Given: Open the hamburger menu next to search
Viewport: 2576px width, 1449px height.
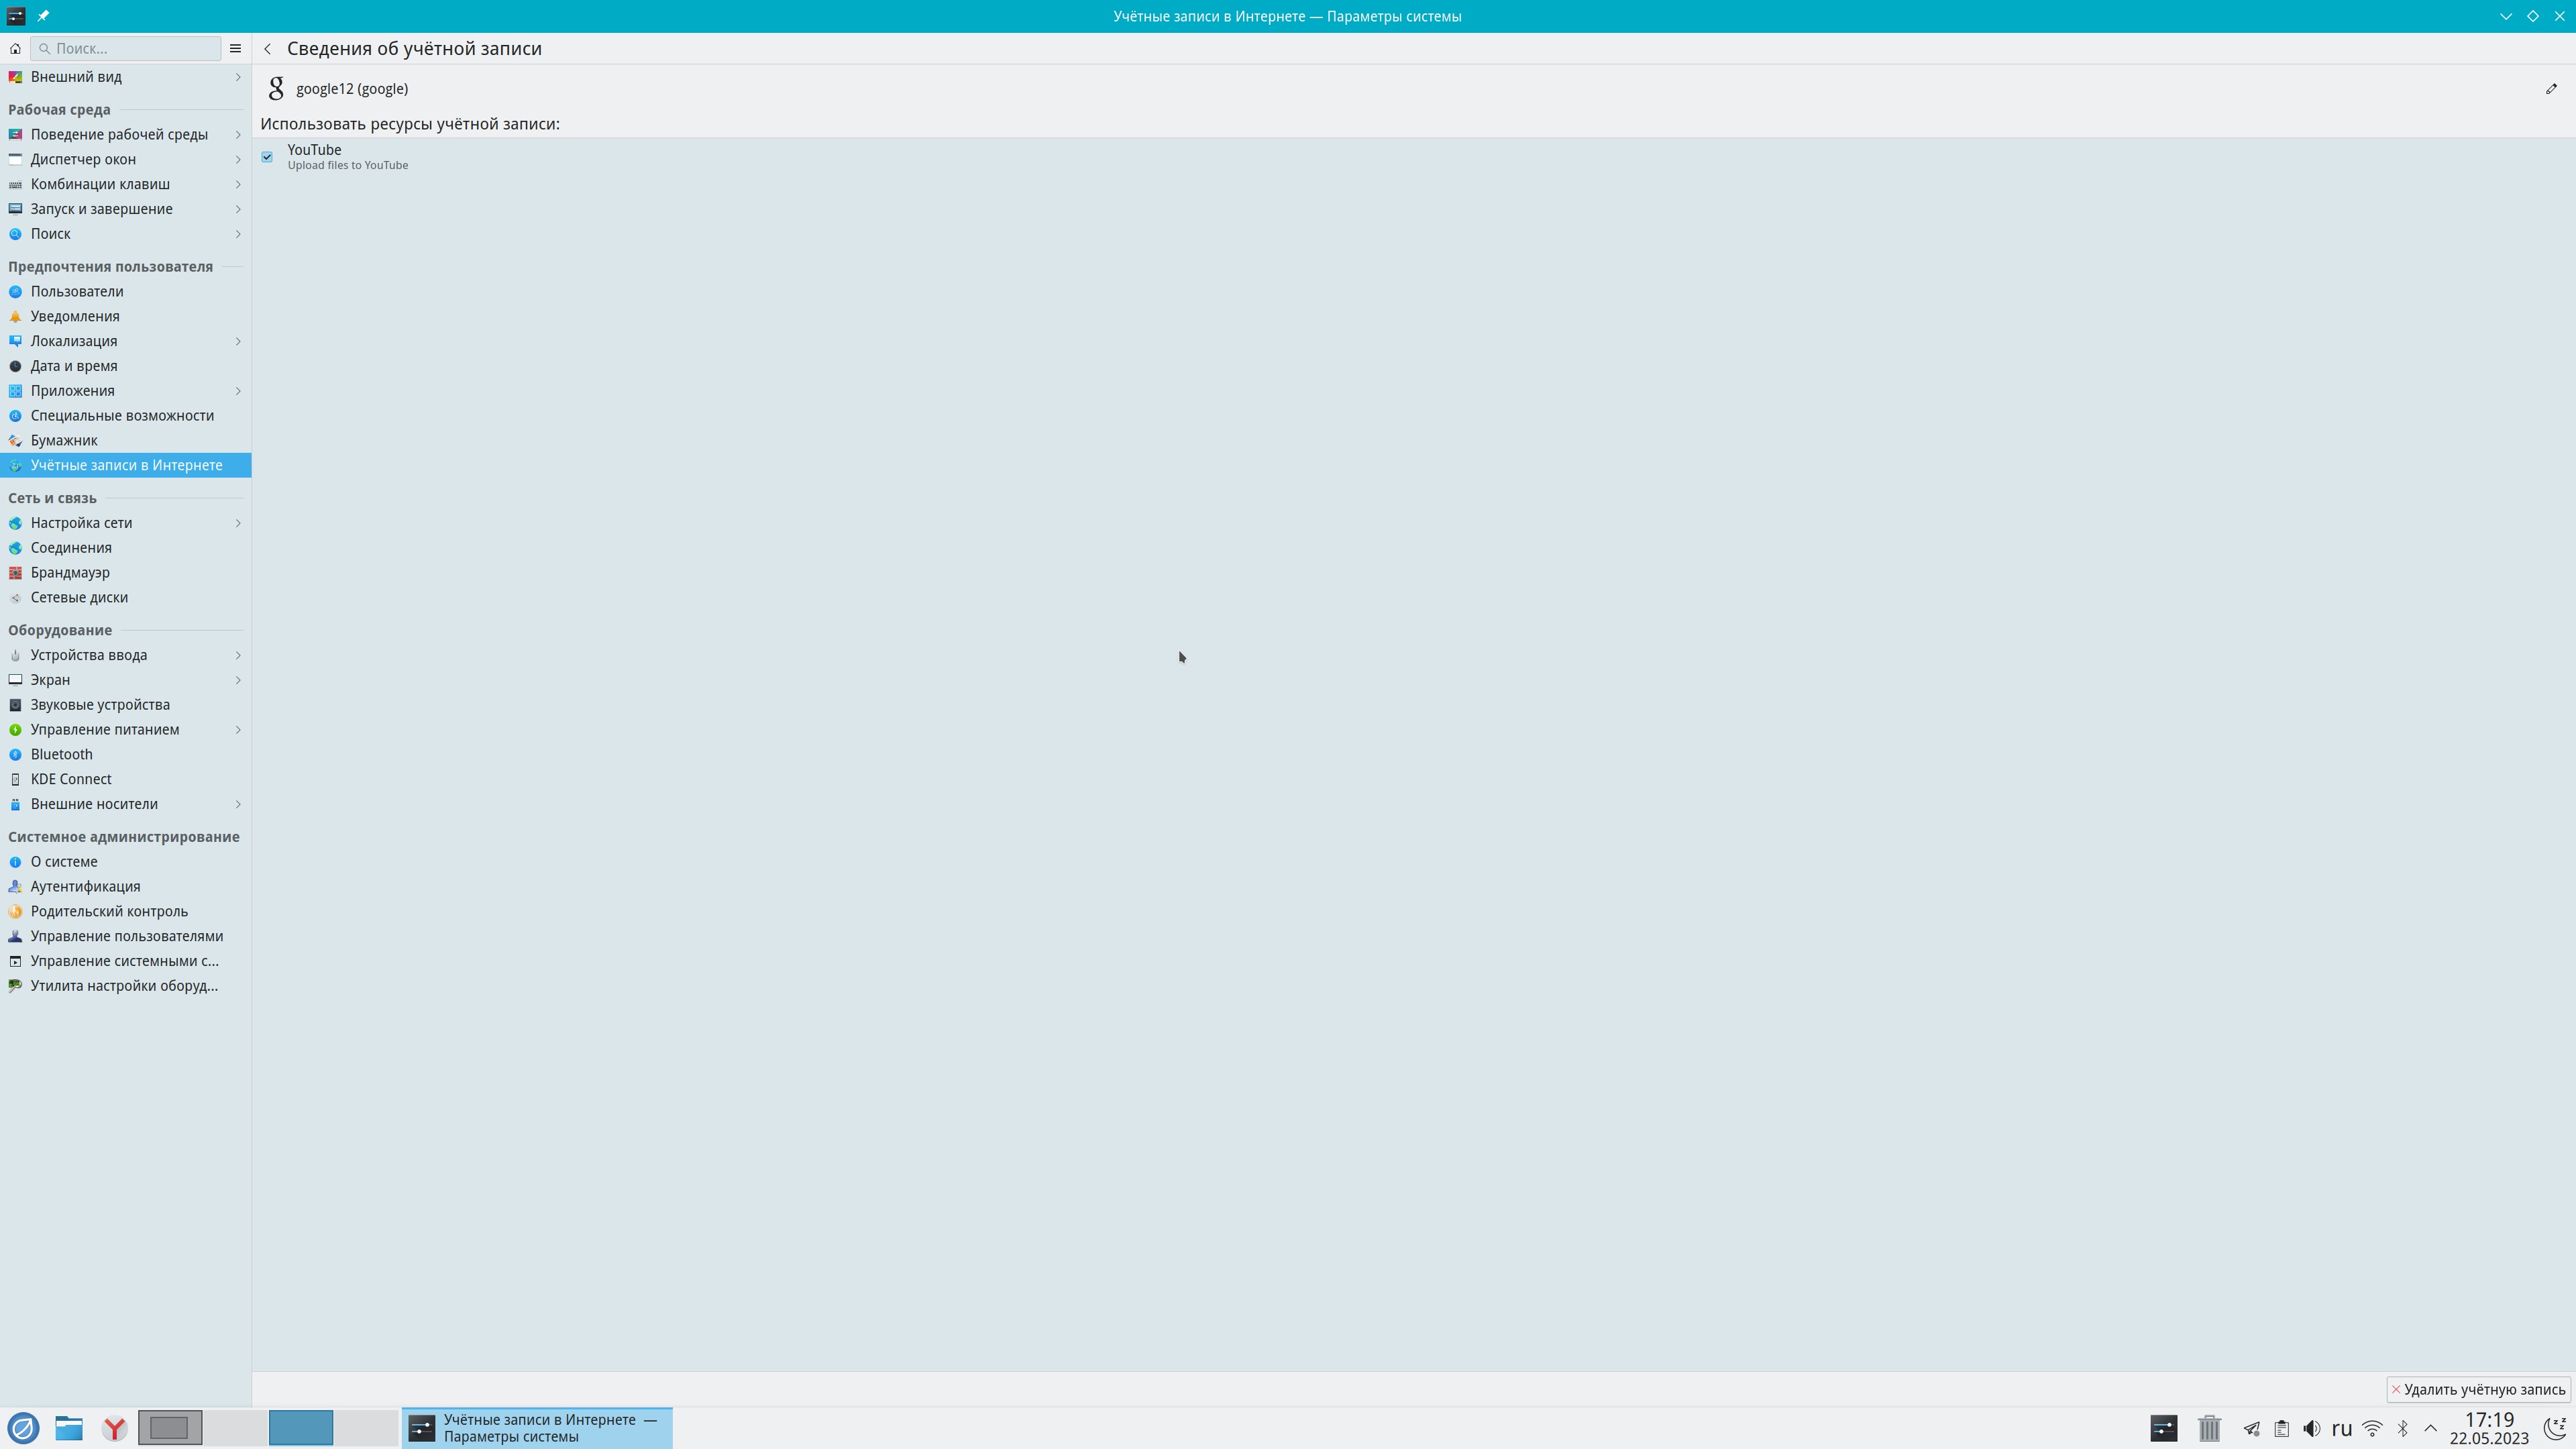Looking at the screenshot, I should (235, 48).
